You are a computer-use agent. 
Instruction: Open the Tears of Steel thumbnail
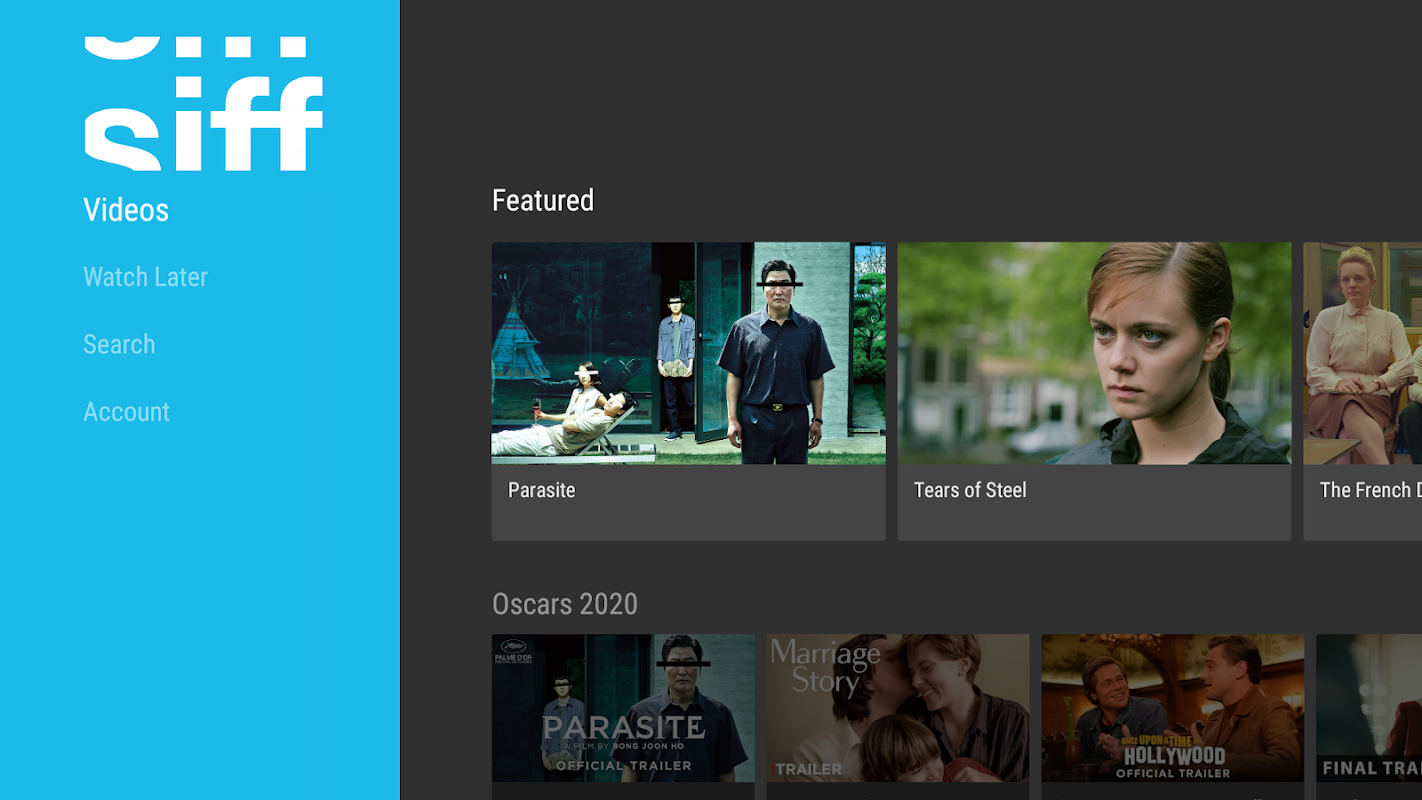pyautogui.click(x=1094, y=353)
